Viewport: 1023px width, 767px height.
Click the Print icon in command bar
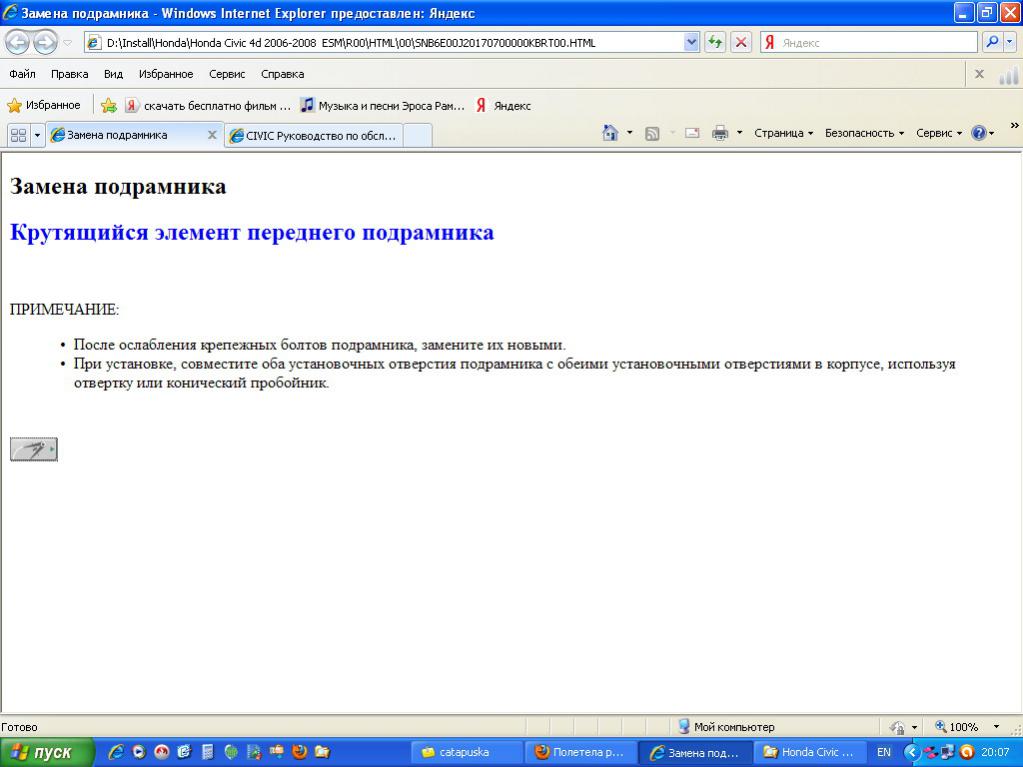click(x=720, y=133)
